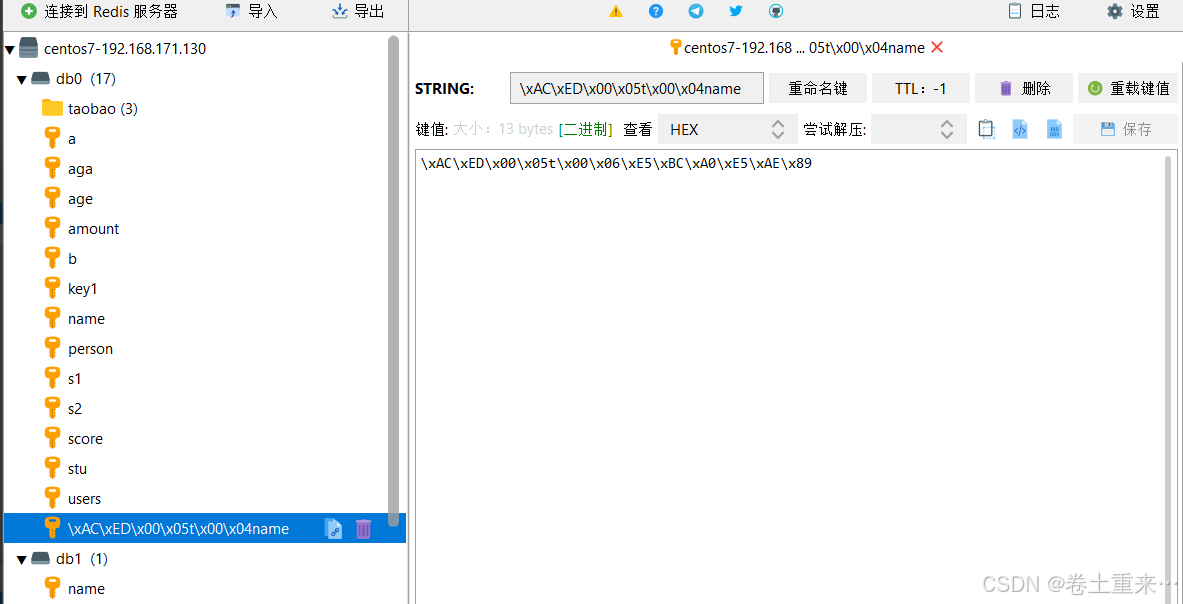This screenshot has width=1183, height=604.
Task: Switch to the centos7-192.168 key tab
Action: (804, 48)
